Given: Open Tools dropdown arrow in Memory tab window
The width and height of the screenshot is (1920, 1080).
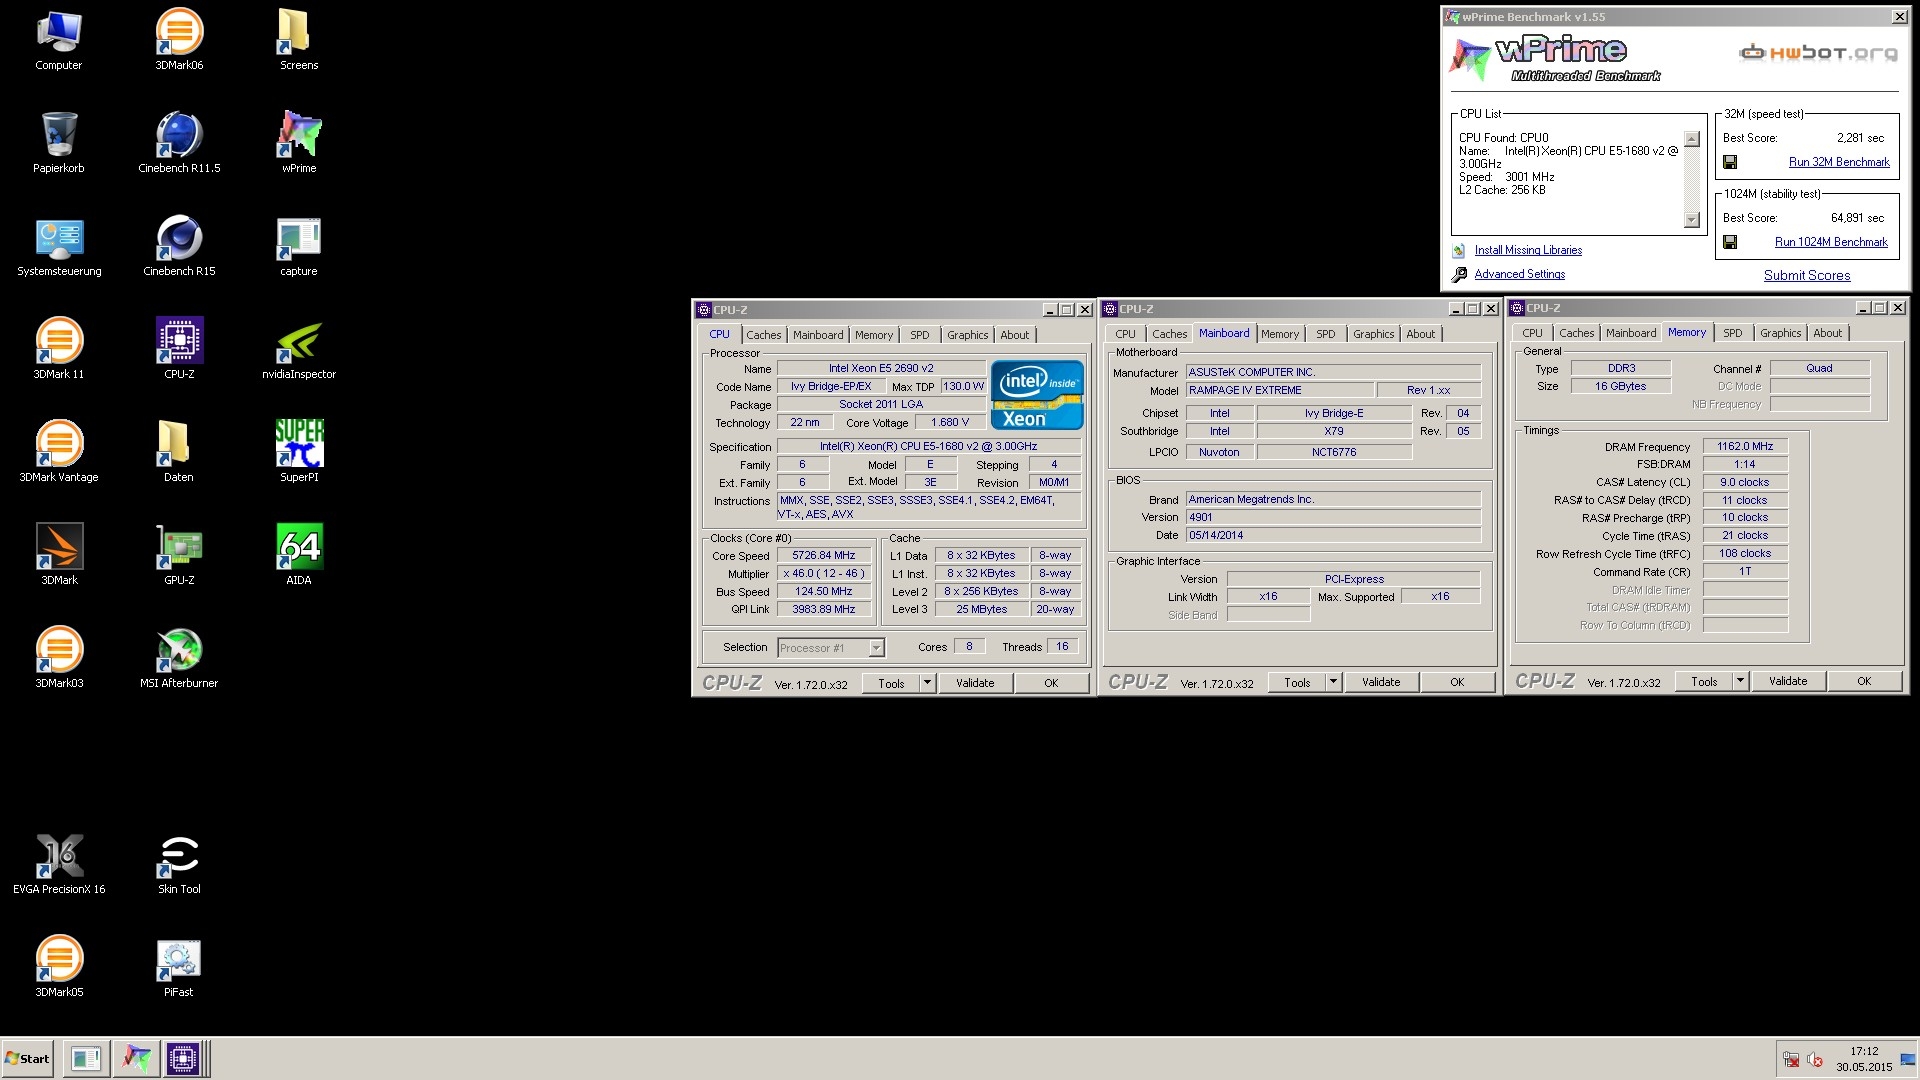Looking at the screenshot, I should (x=1740, y=681).
